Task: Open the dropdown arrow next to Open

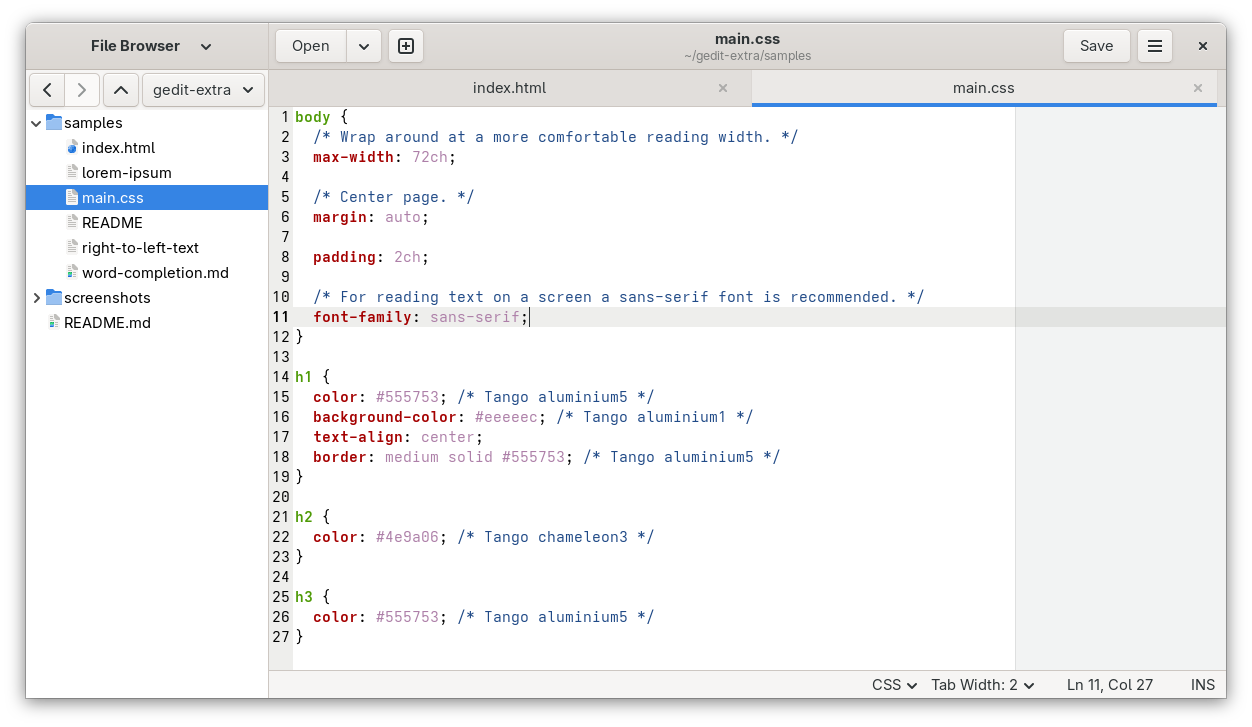Action: (x=364, y=45)
